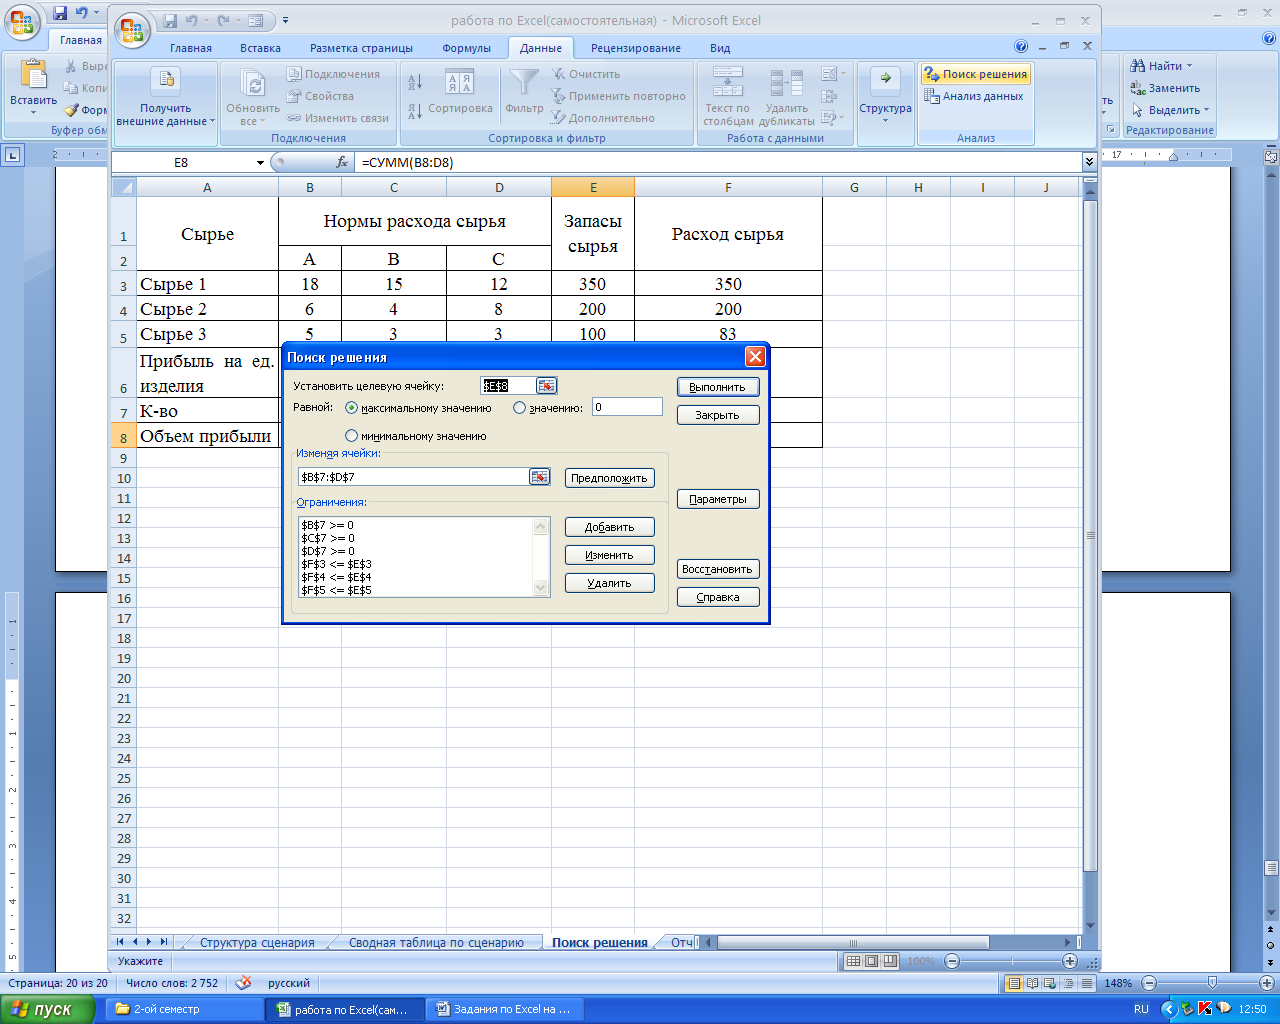Screen dimensions: 1280x1024
Task: Click the значению value input field
Action: tap(627, 407)
